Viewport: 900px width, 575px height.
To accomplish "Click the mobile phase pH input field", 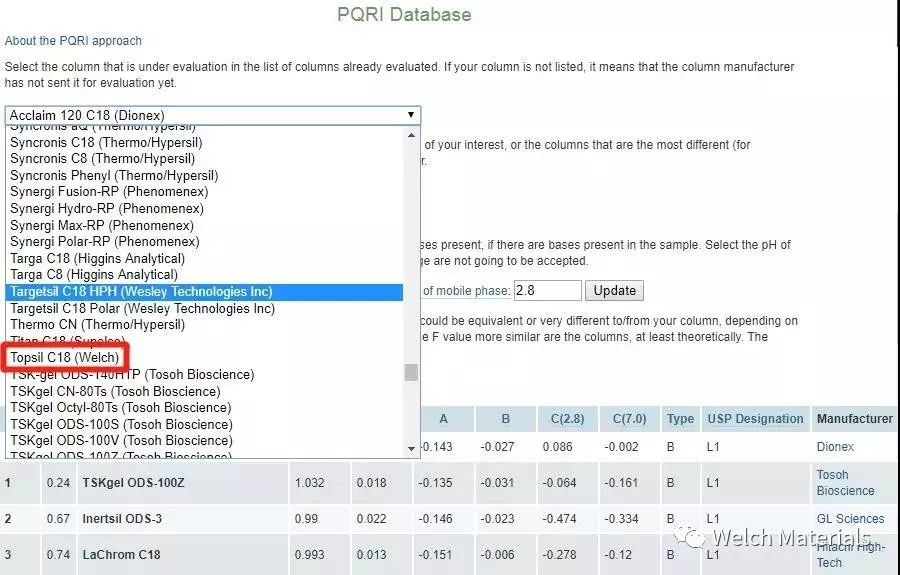I will click(x=548, y=290).
